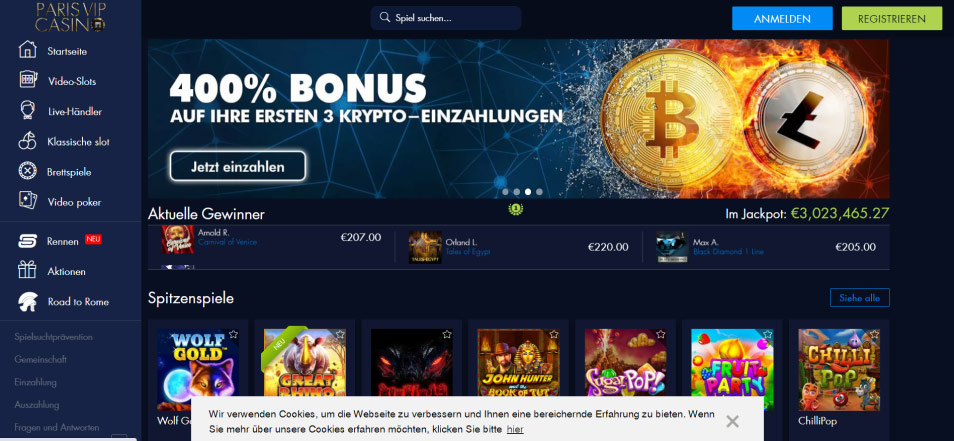Open the Road to Rome helmet icon
This screenshot has height=441, width=954.
(27, 301)
